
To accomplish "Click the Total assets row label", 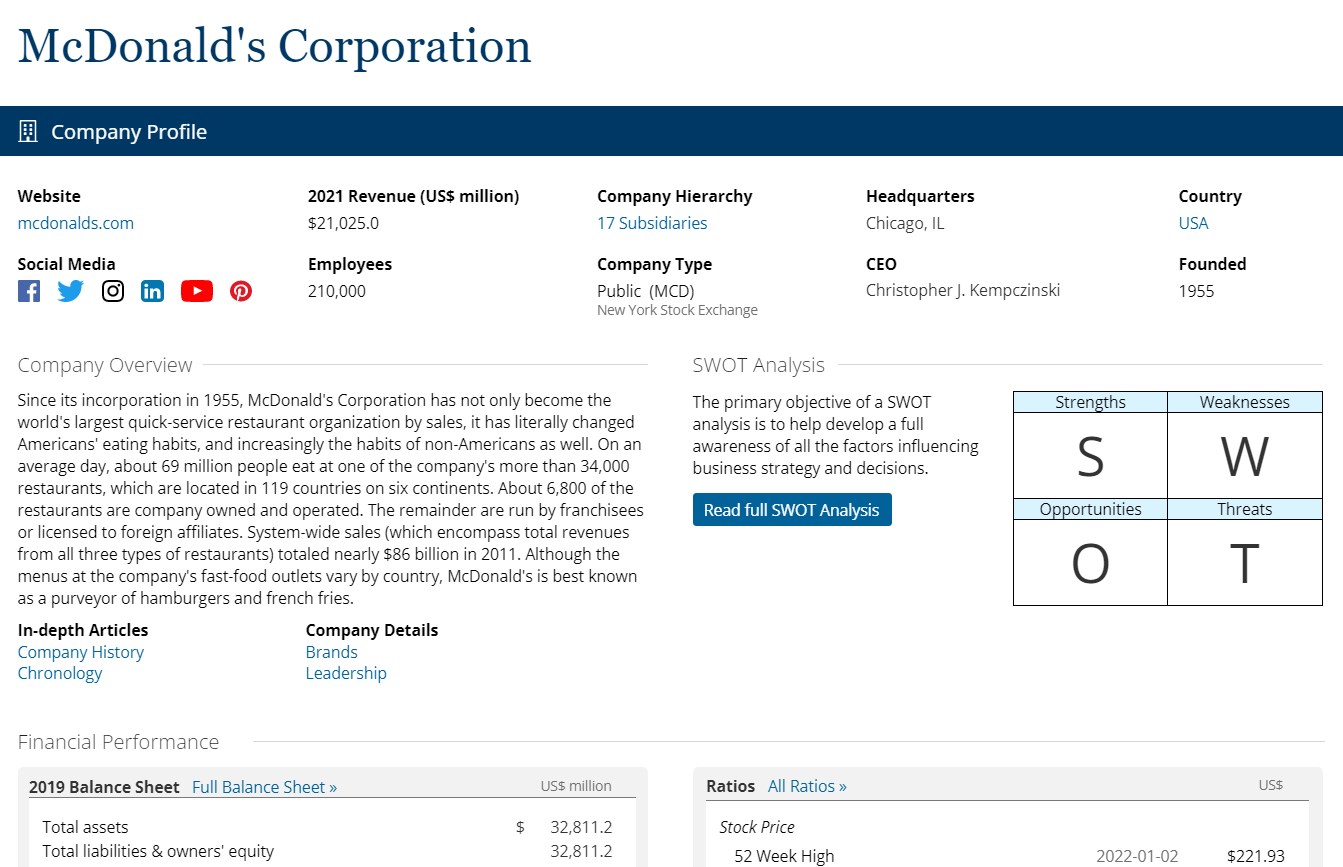I will coord(85,827).
